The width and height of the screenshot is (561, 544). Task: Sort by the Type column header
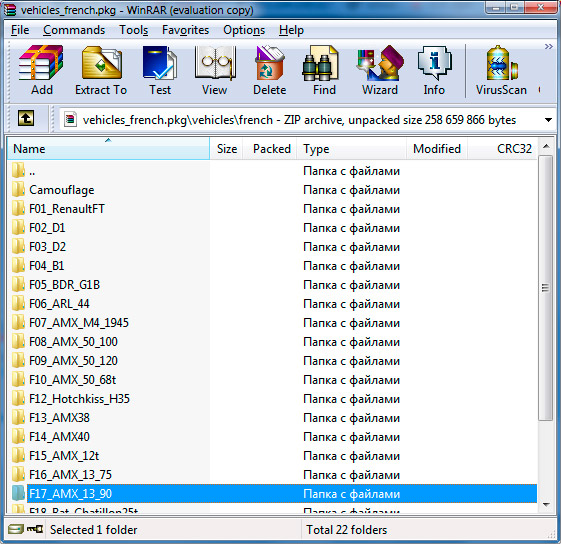point(352,149)
